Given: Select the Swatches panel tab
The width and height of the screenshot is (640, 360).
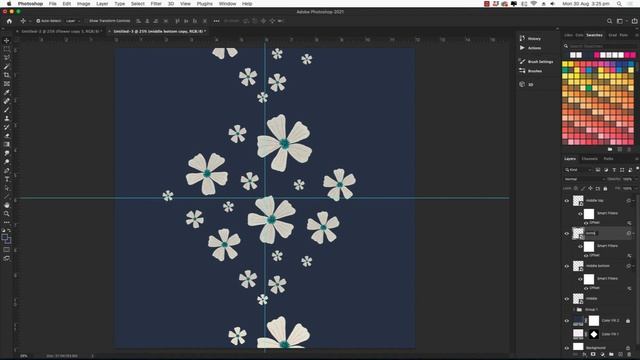Looking at the screenshot, I should pos(594,35).
